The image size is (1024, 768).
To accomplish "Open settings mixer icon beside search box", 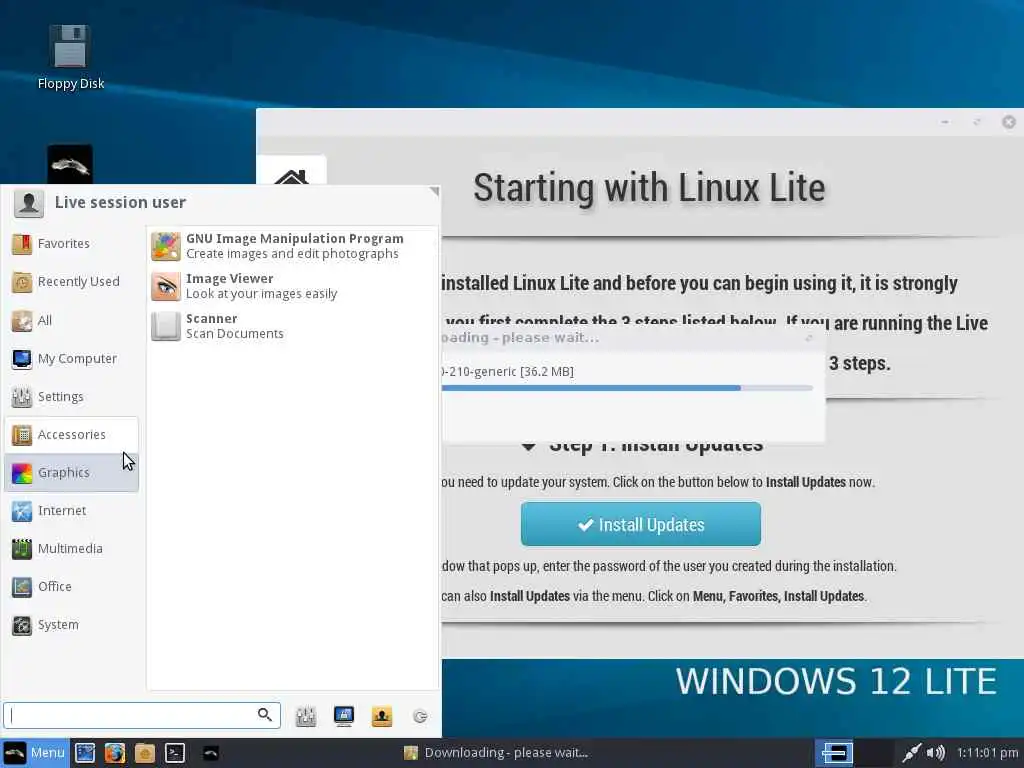I will (x=306, y=716).
